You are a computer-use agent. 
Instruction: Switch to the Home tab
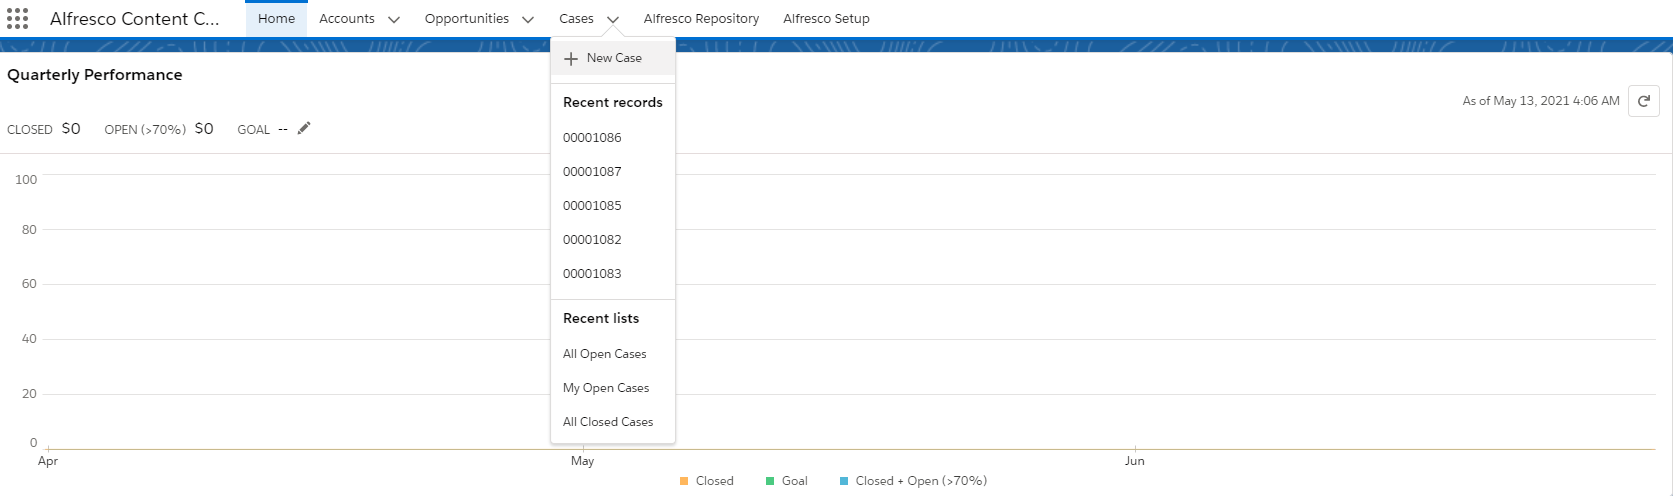pos(276,19)
